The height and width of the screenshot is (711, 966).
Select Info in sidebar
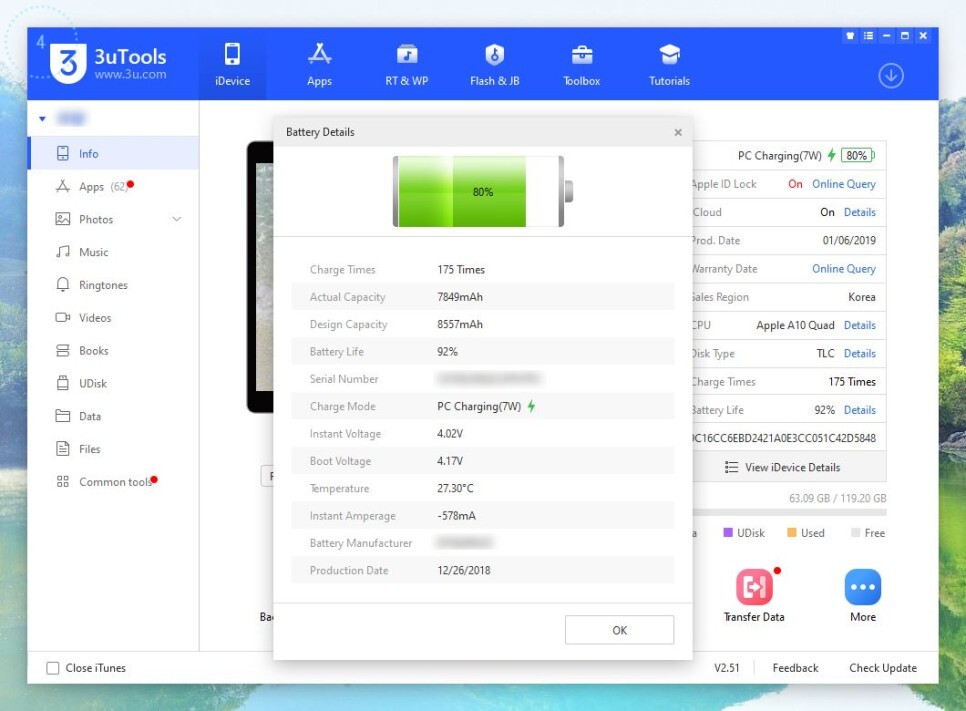tap(114, 153)
